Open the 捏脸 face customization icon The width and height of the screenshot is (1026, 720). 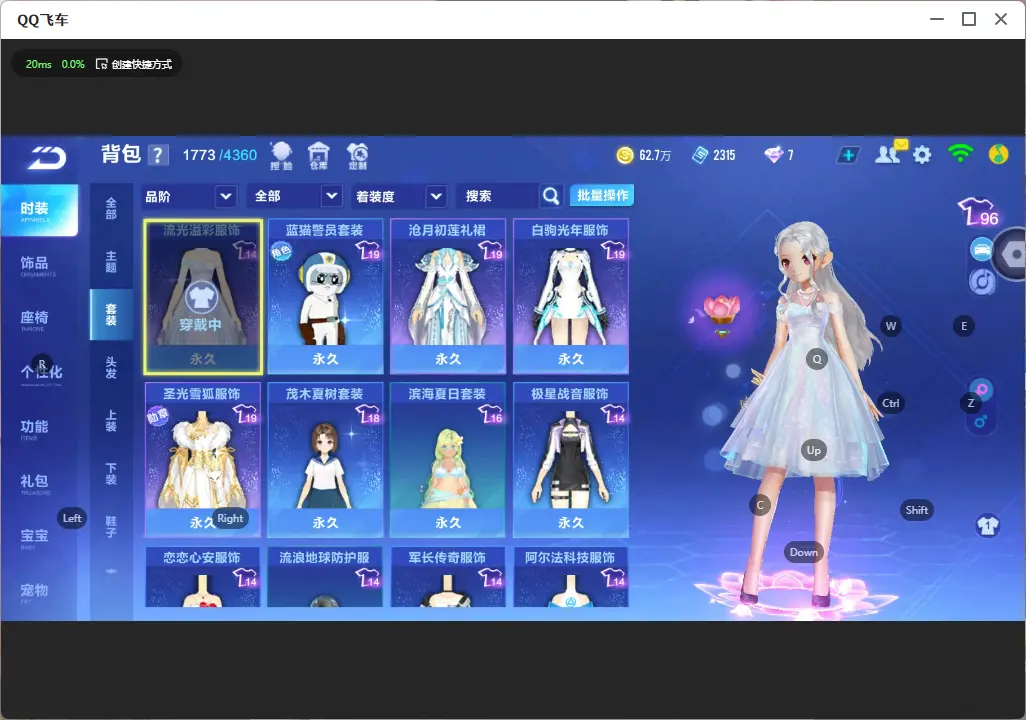pyautogui.click(x=281, y=156)
